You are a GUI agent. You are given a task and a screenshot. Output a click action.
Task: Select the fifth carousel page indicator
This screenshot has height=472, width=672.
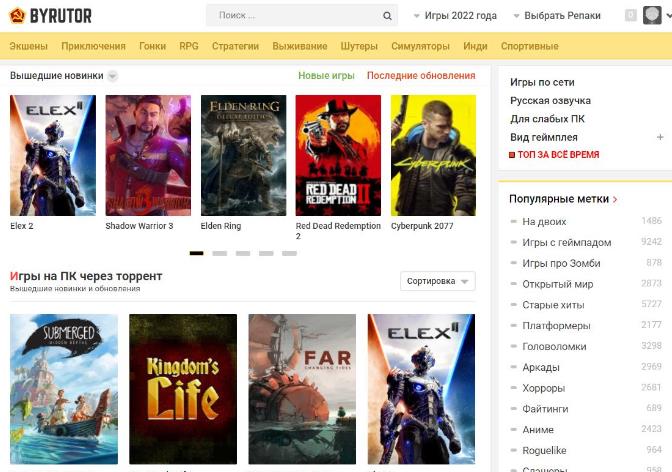click(289, 253)
